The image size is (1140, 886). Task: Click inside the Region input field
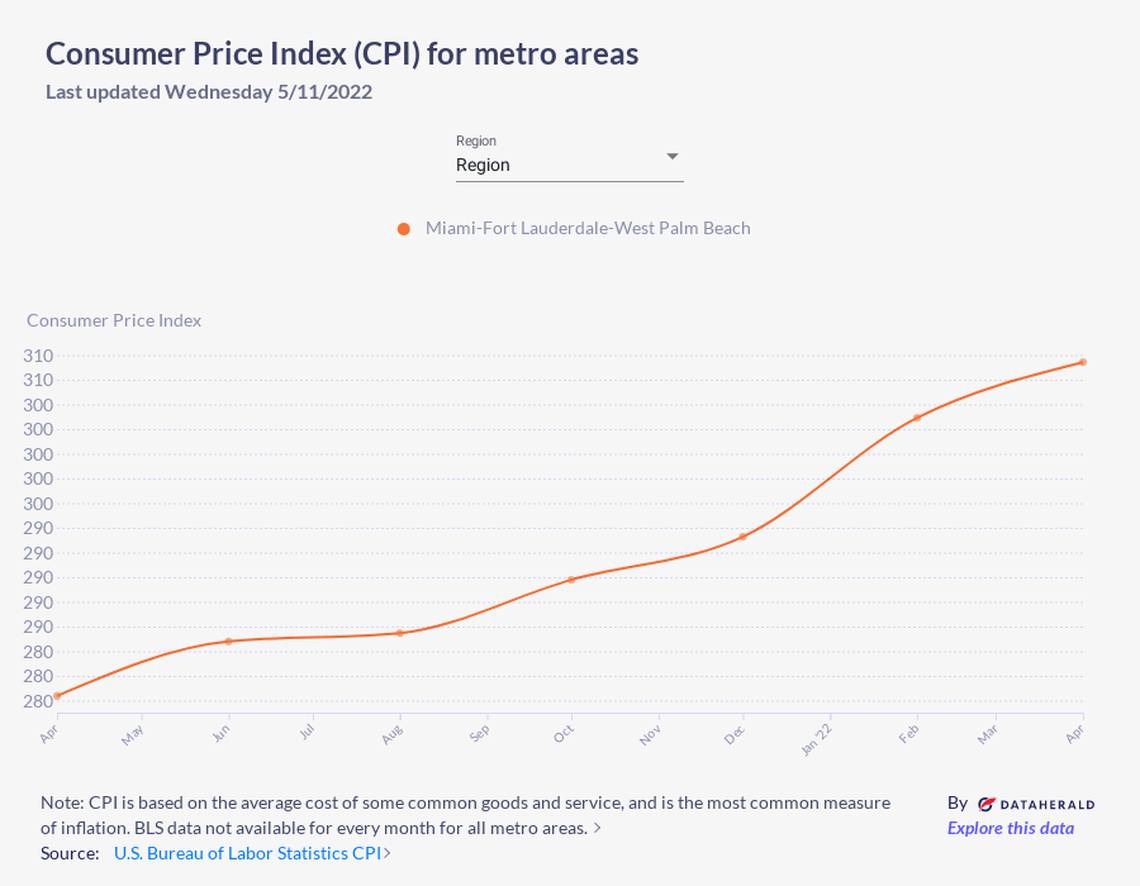[540, 165]
